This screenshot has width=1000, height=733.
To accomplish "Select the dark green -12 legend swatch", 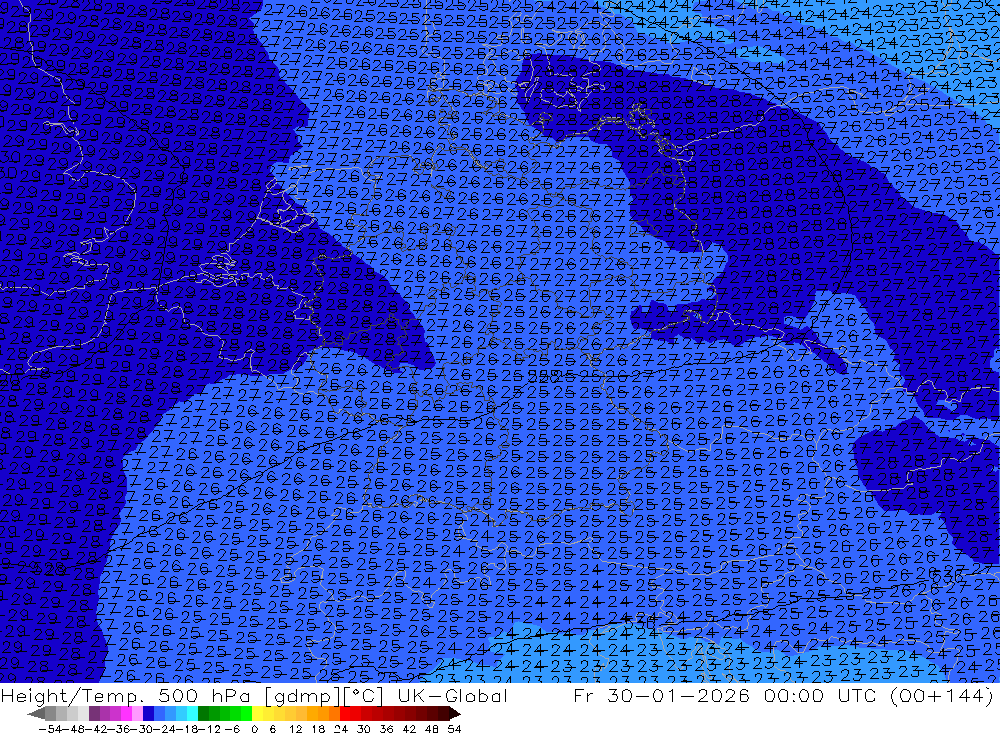I will [203, 713].
